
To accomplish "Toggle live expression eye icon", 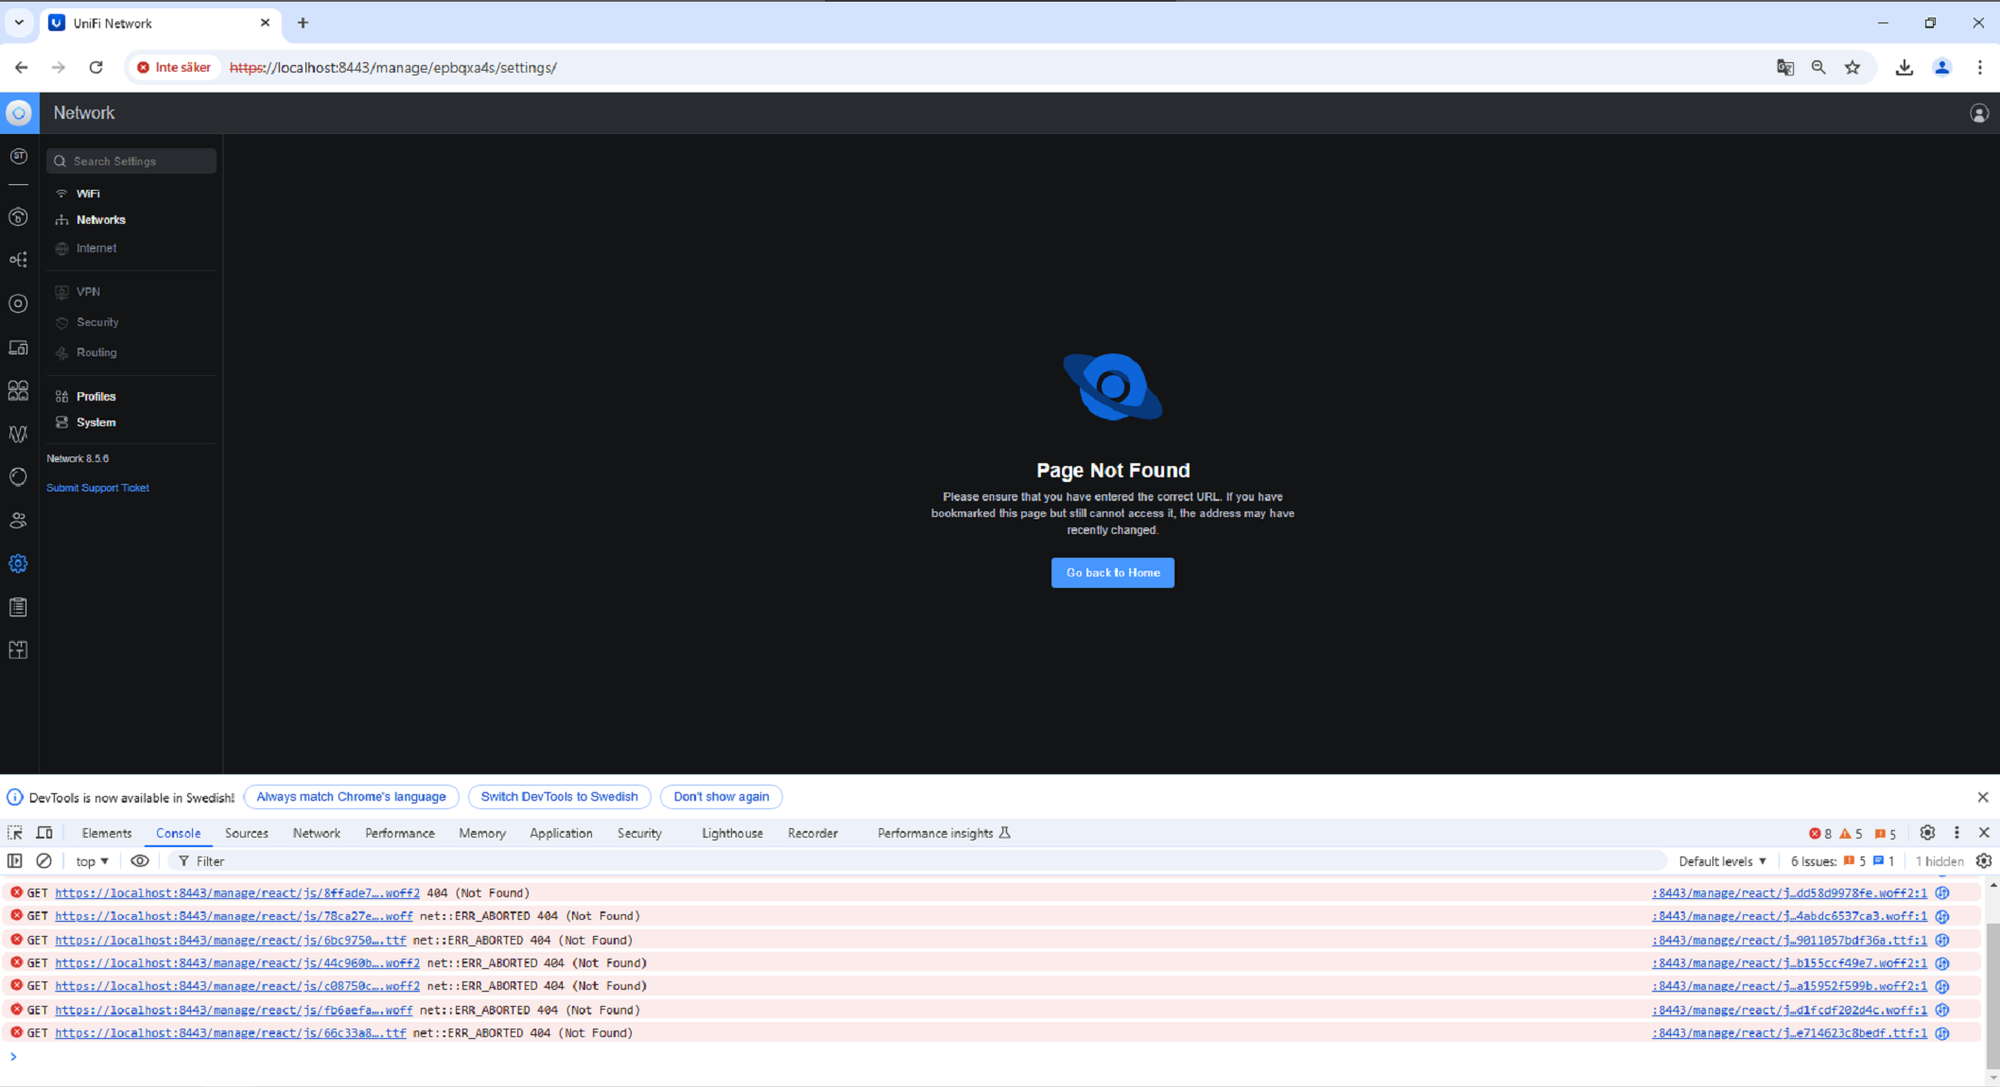I will (140, 861).
